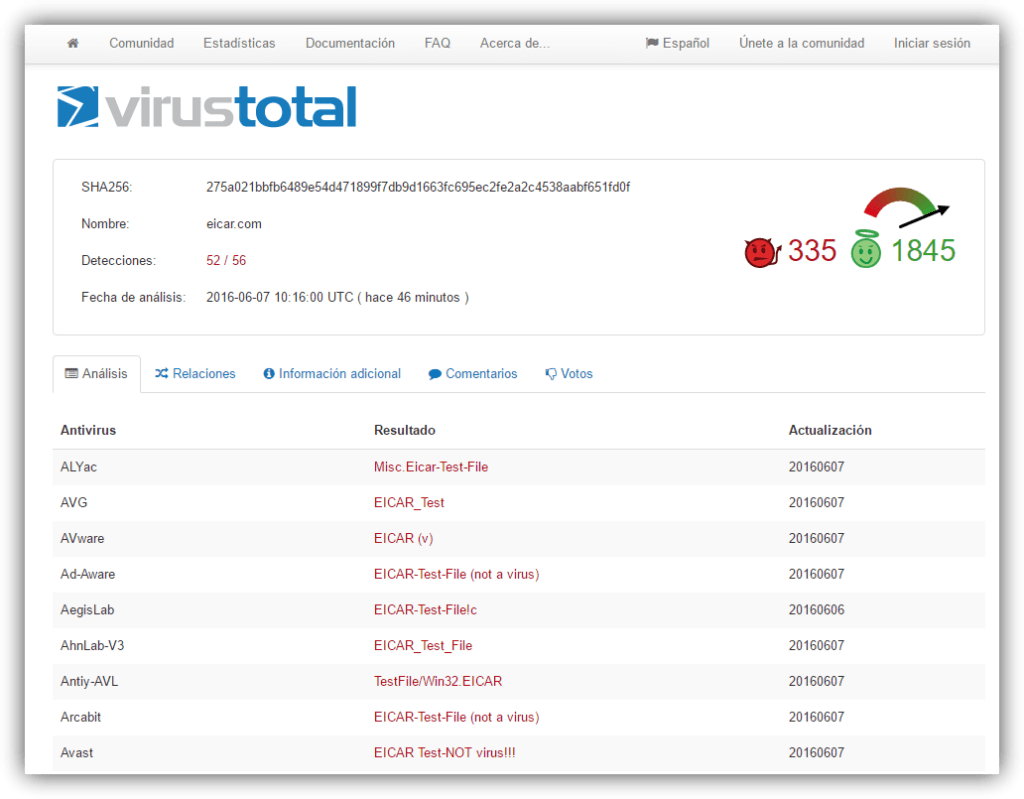Click Ad-Aware's EICAR-Test-File (not a virus) result
Screen dimensions: 1024x799
click(456, 574)
